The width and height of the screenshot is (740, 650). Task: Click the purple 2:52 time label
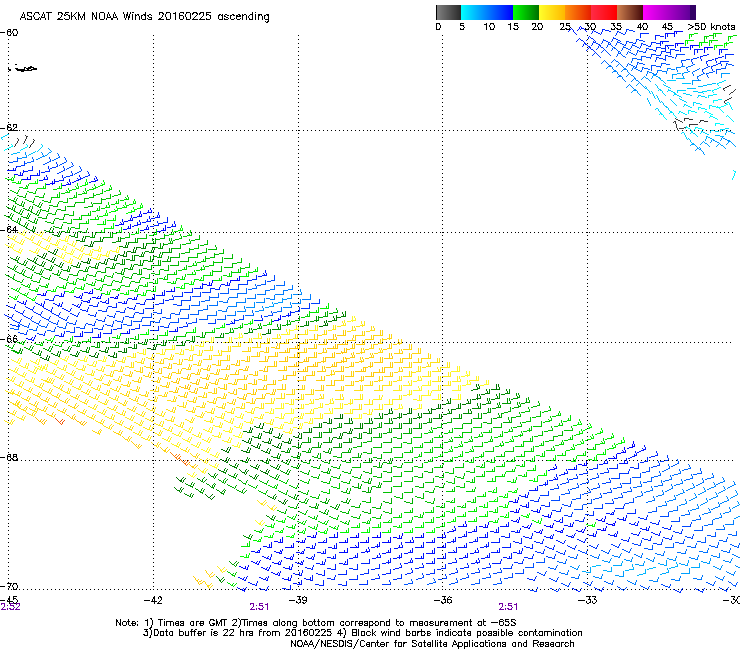[10, 607]
